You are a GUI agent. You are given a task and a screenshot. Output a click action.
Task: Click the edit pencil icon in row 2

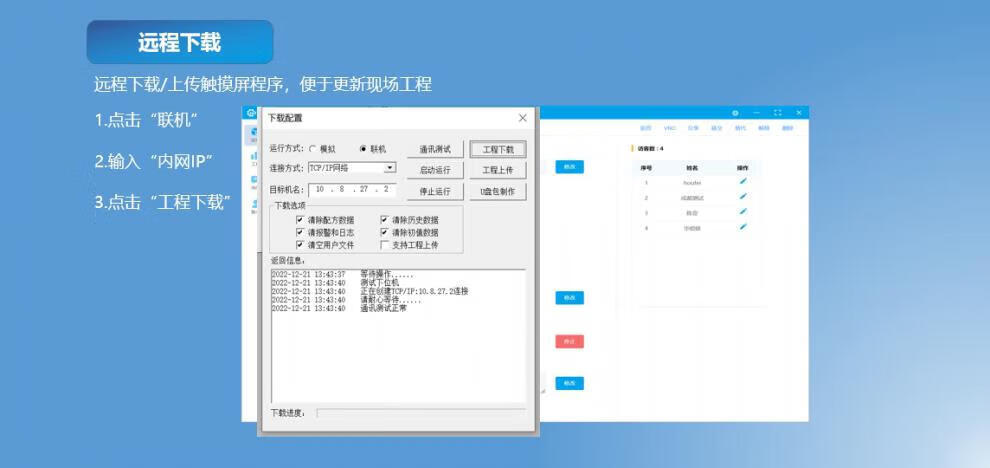tap(742, 197)
